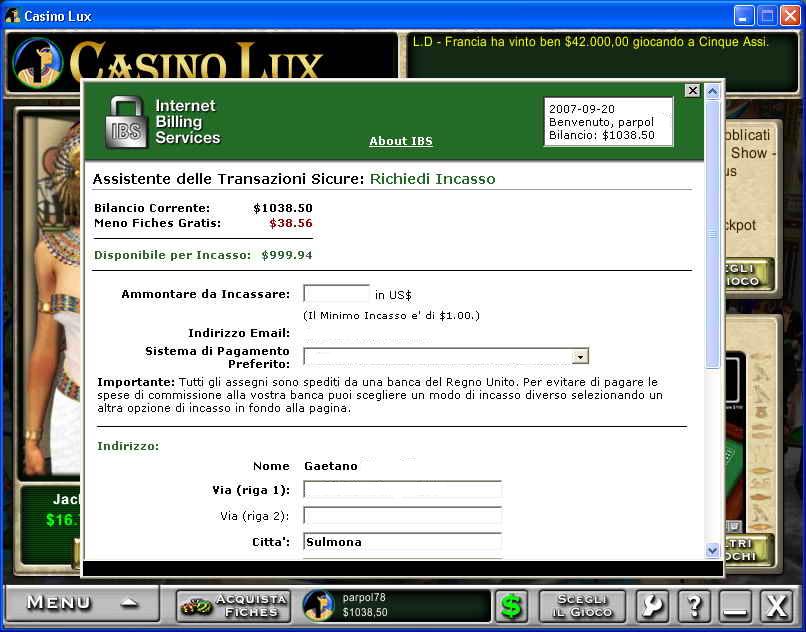Click the bottom bar minimize icon
The height and width of the screenshot is (632, 806).
pyautogui.click(x=736, y=605)
